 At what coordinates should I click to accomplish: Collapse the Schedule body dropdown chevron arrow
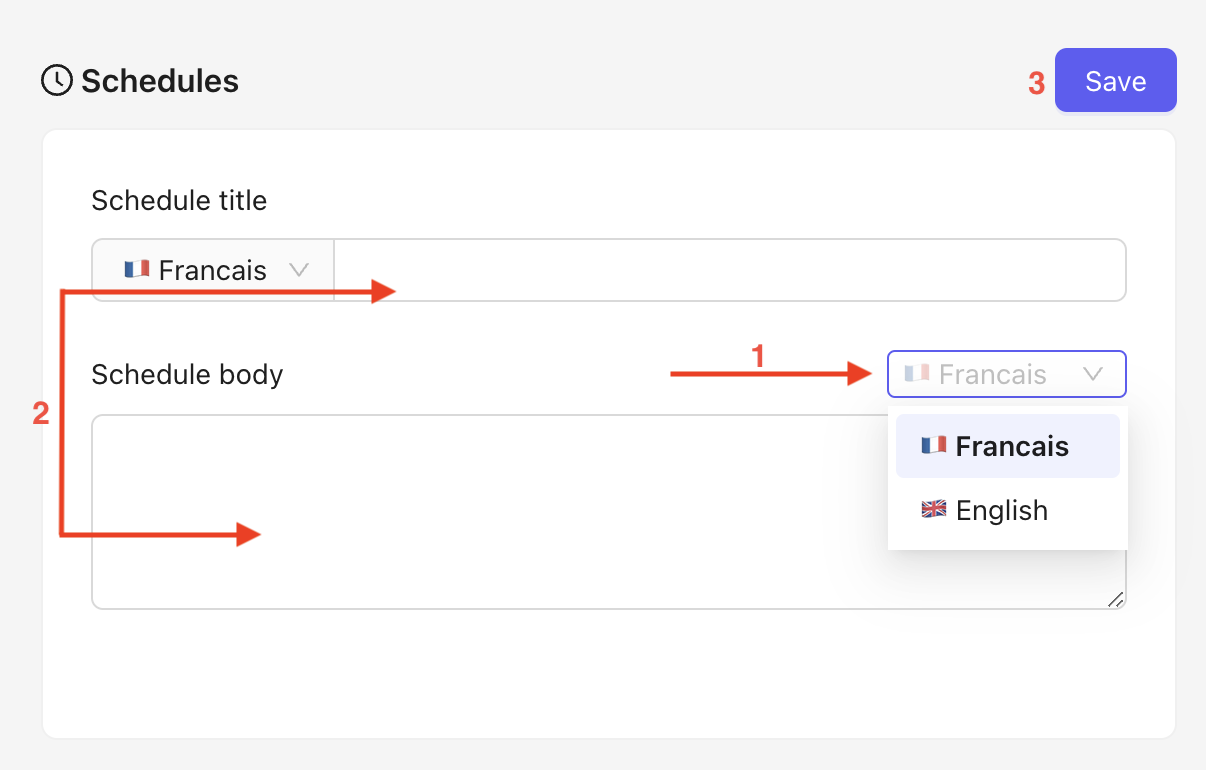coord(1093,374)
